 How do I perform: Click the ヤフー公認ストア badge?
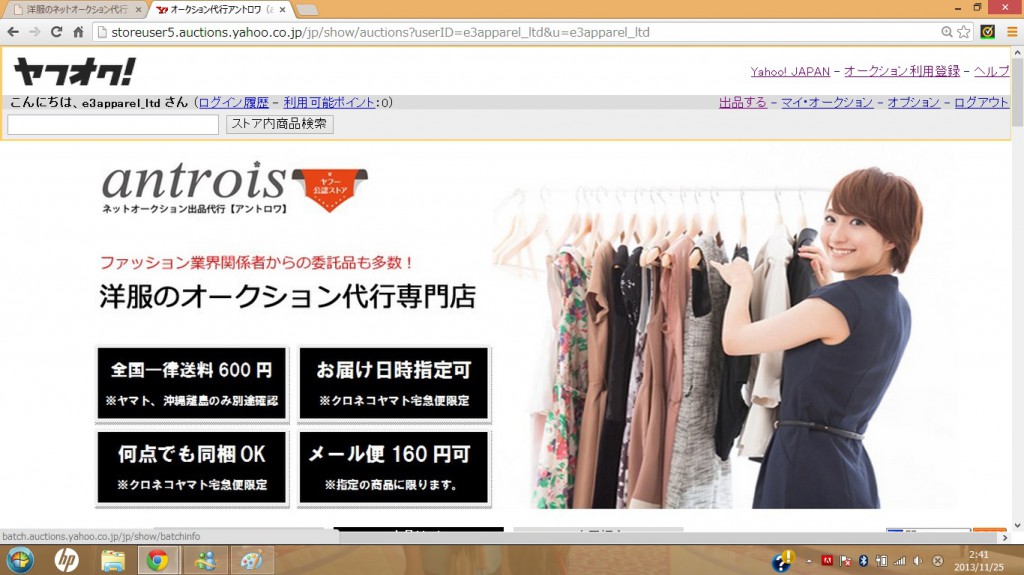click(x=330, y=189)
